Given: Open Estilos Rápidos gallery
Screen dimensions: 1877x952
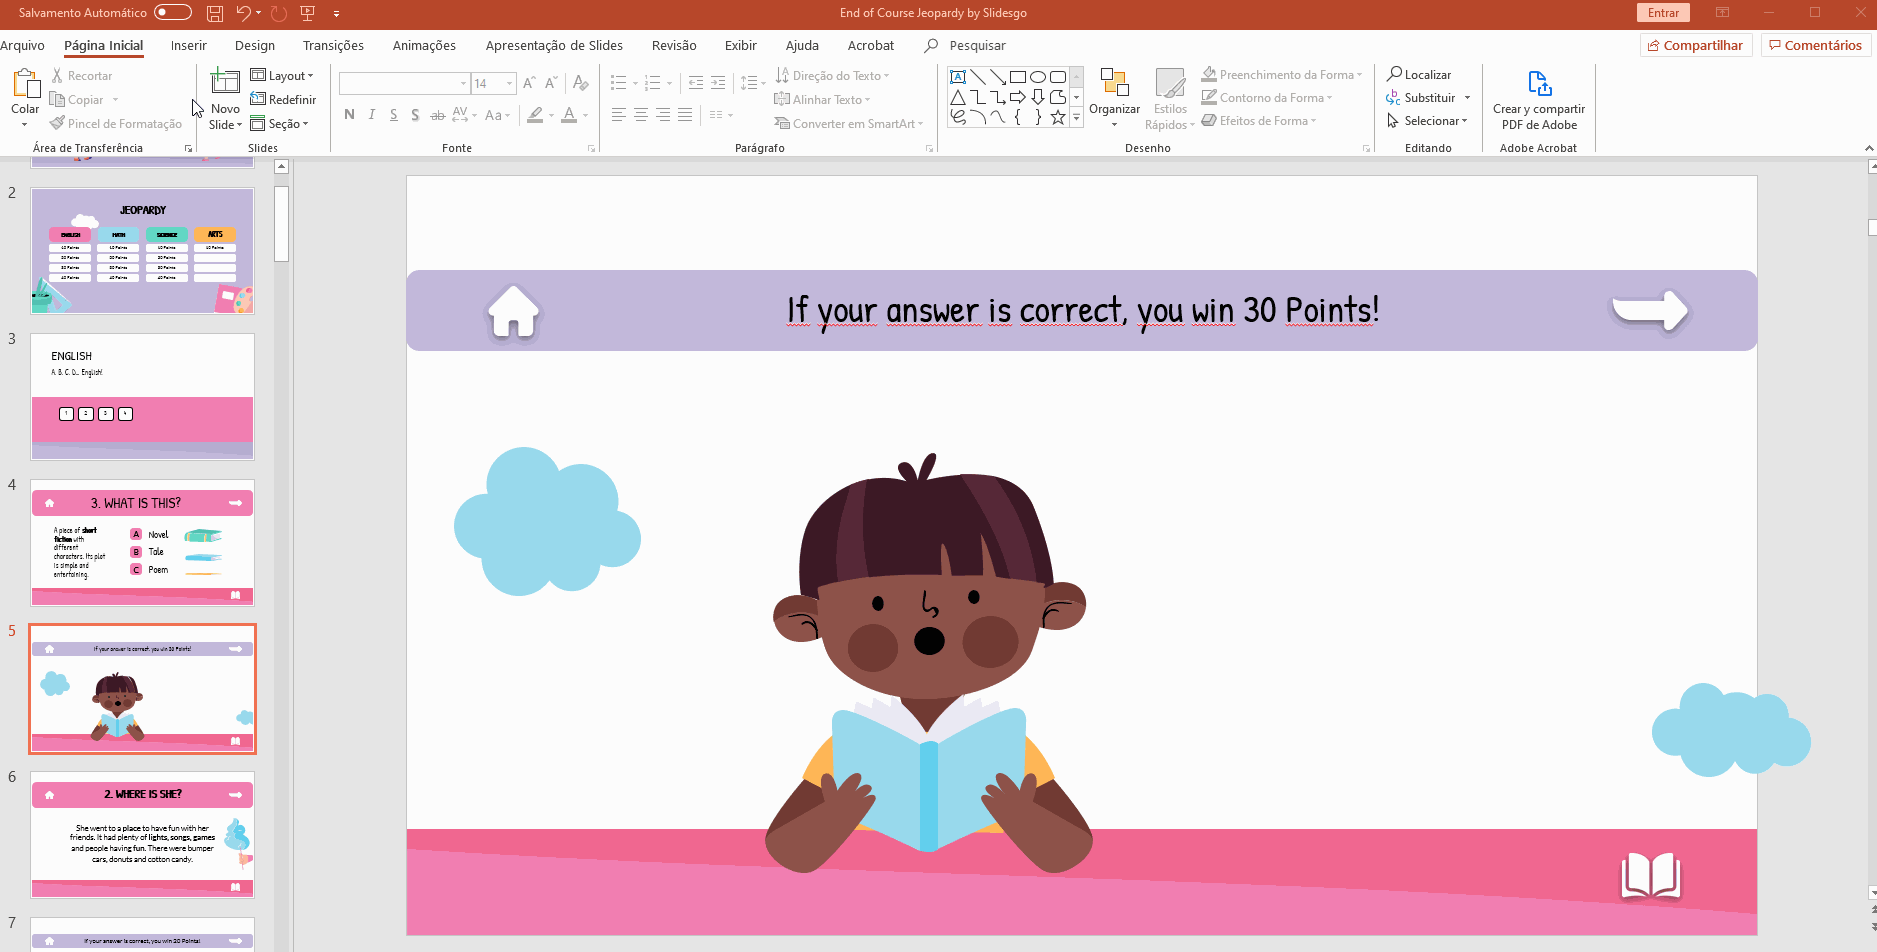Looking at the screenshot, I should 1169,97.
